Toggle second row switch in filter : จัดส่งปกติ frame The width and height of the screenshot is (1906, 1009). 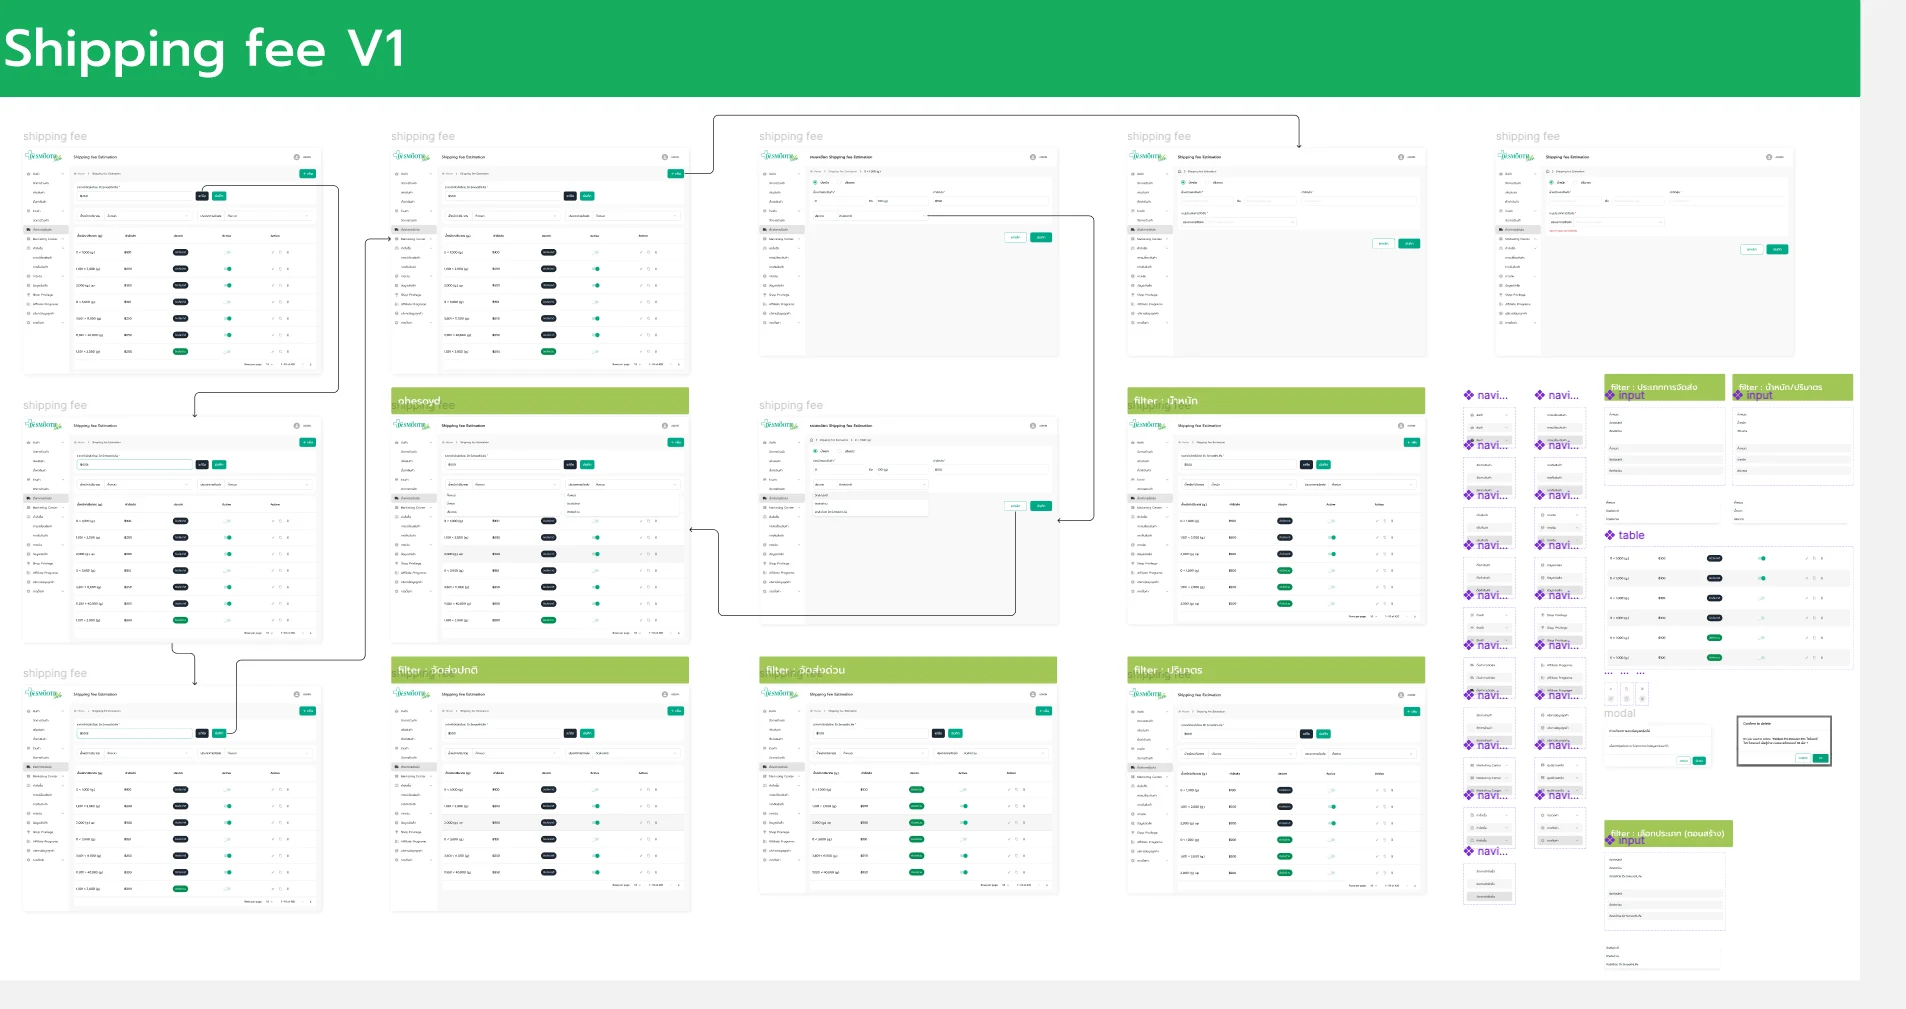click(x=596, y=806)
